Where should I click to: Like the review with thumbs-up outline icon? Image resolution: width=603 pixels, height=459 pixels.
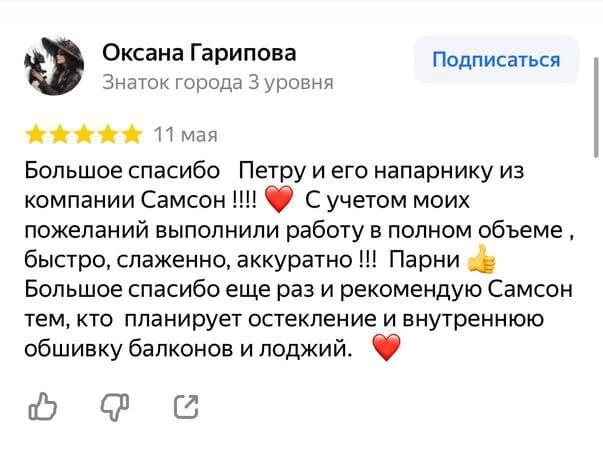[x=43, y=406]
